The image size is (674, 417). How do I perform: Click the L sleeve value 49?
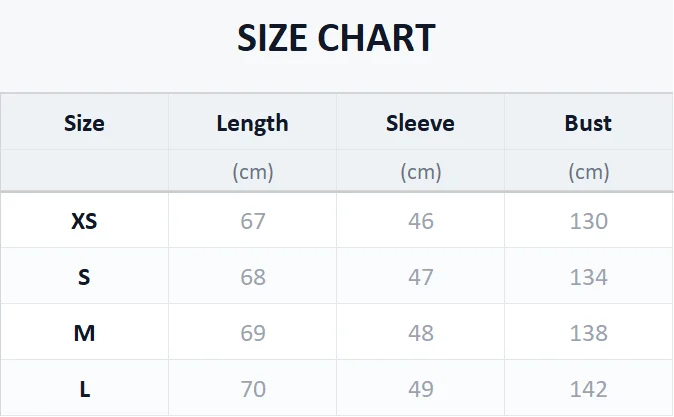[x=421, y=389]
